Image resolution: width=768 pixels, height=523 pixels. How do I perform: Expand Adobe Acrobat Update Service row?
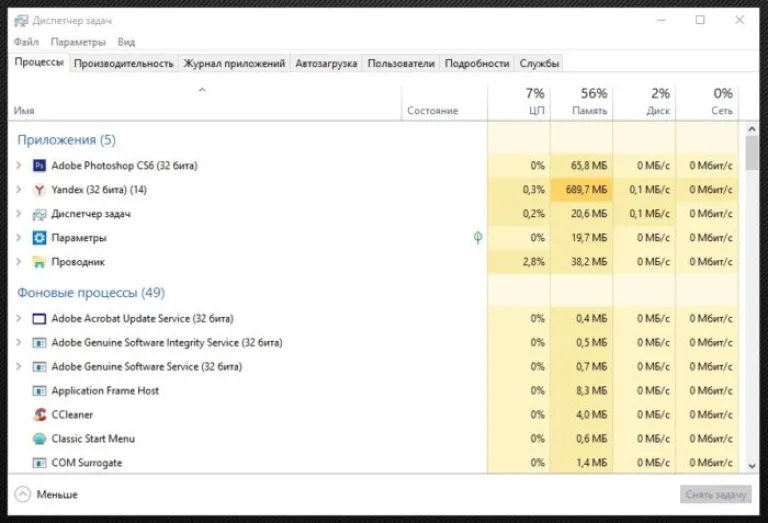19,318
